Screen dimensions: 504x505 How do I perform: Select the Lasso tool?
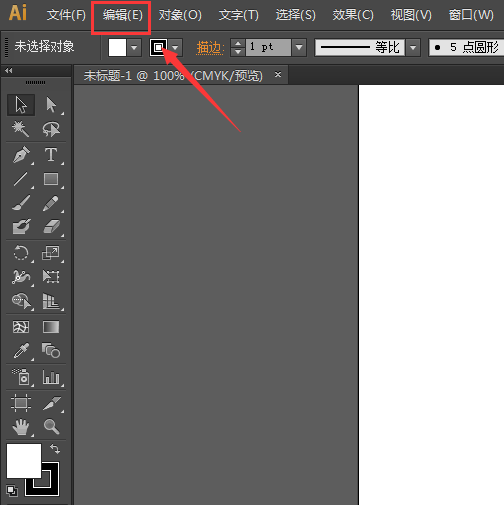pos(51,129)
